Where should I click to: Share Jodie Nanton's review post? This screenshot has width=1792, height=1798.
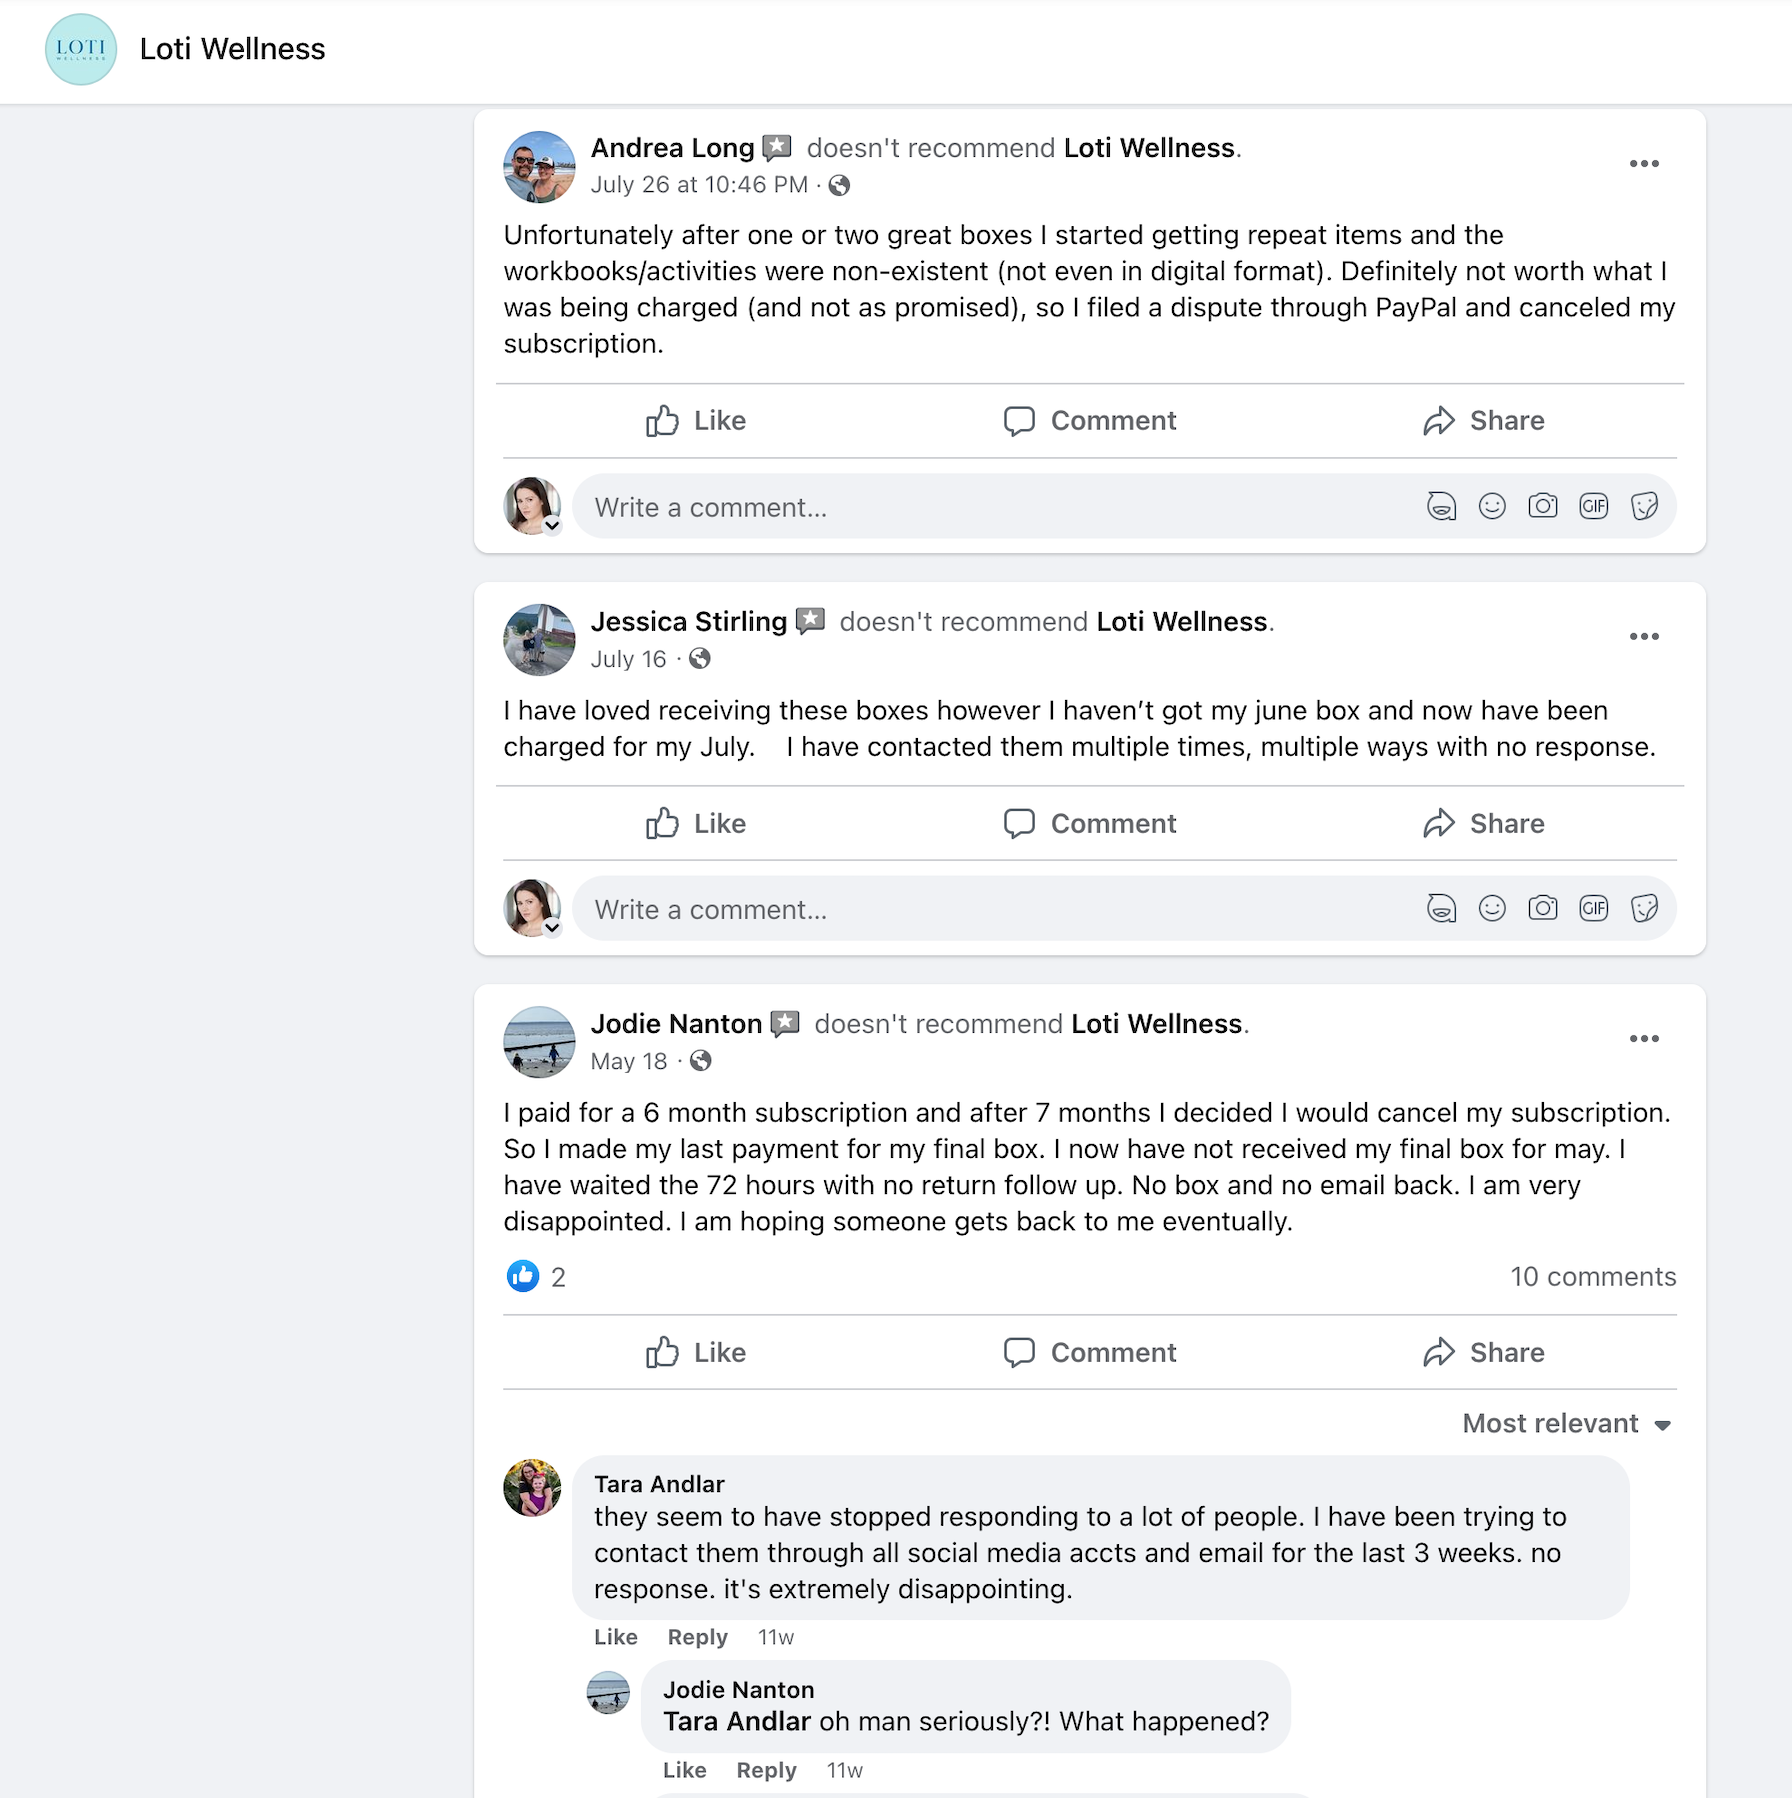point(1484,1353)
